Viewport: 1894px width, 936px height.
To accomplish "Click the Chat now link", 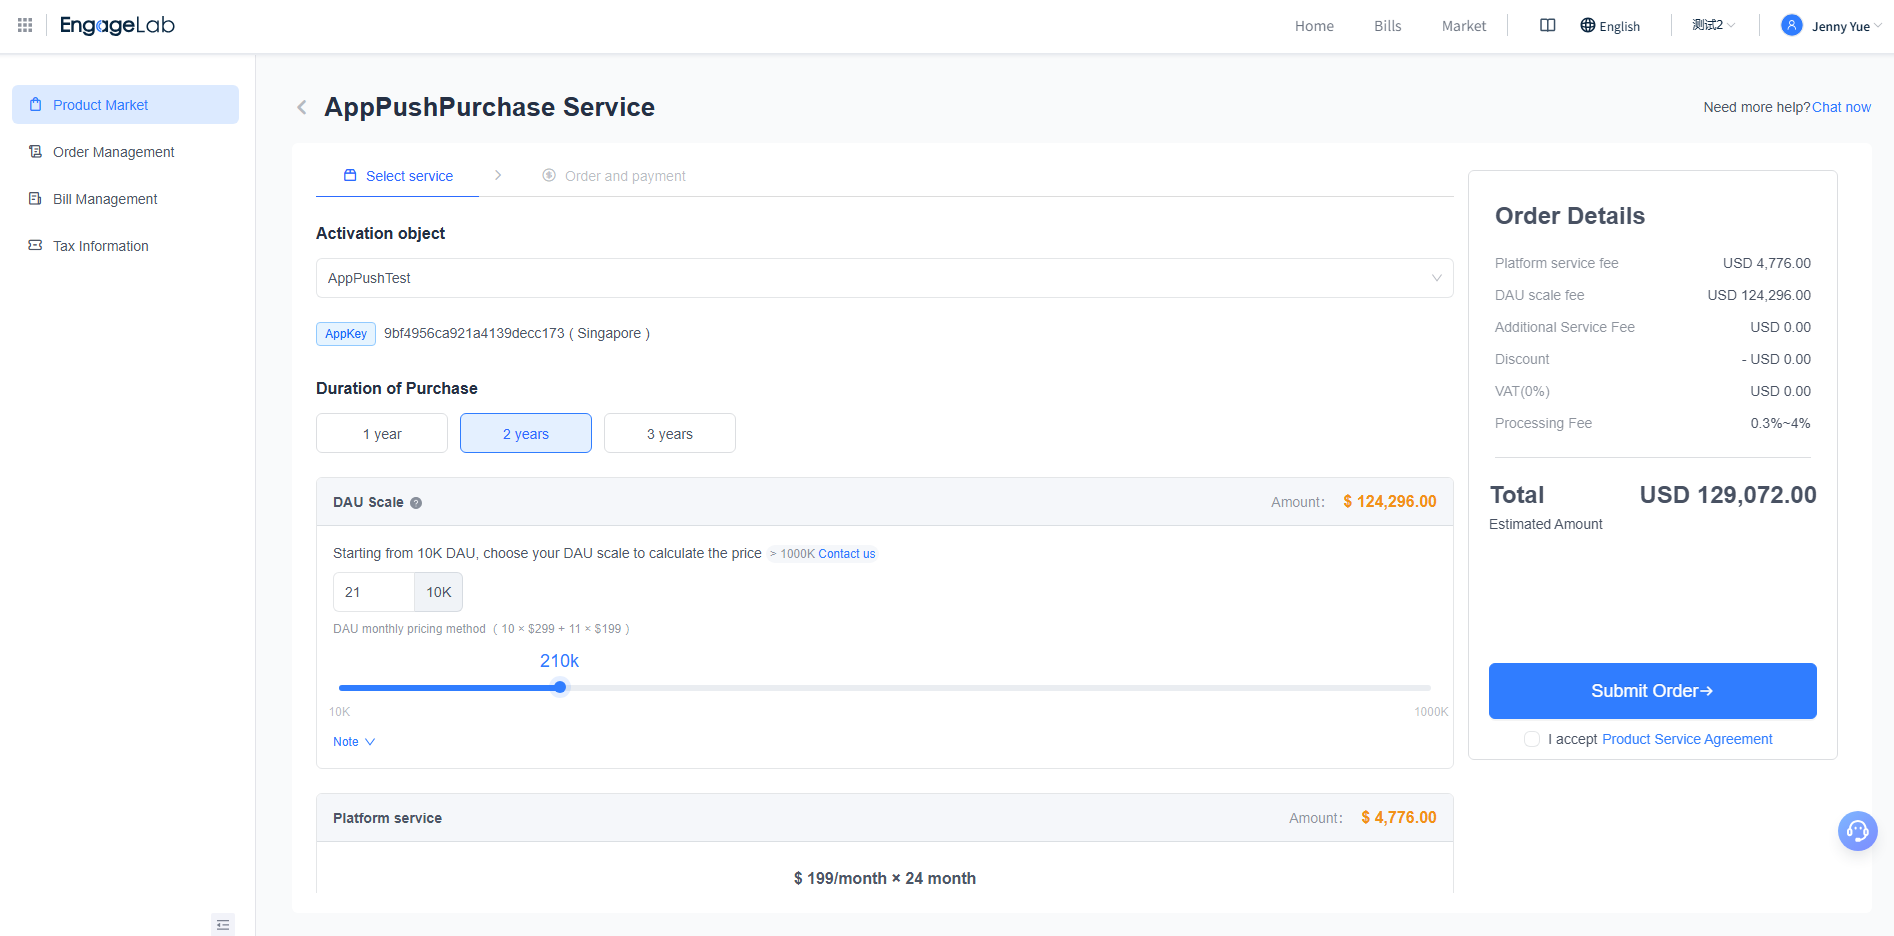I will click(1841, 107).
